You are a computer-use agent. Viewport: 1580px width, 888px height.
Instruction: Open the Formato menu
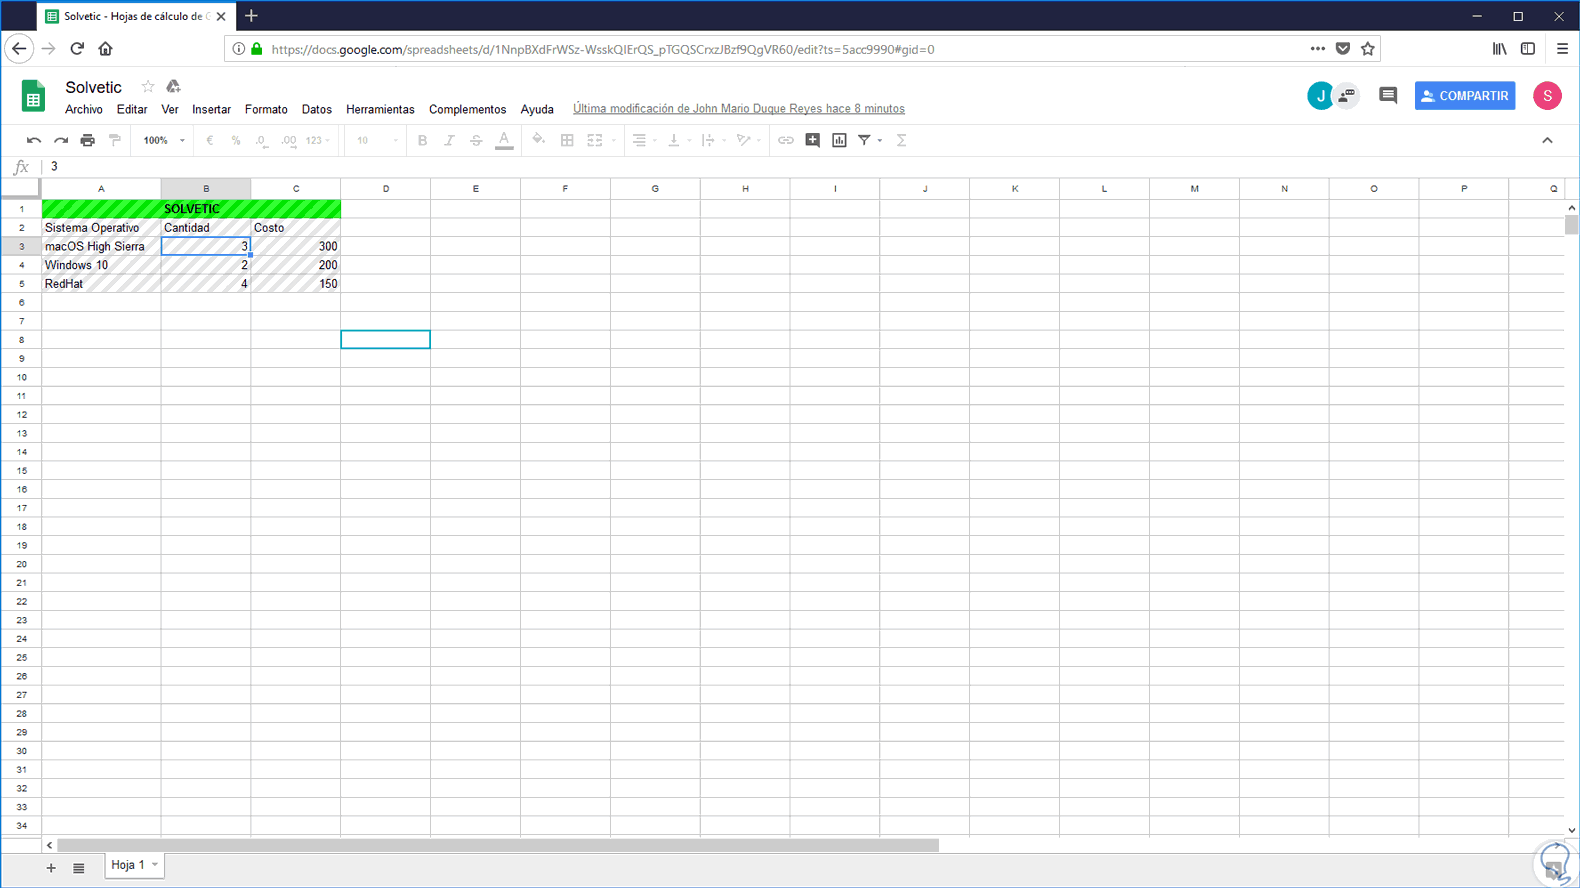(x=266, y=110)
